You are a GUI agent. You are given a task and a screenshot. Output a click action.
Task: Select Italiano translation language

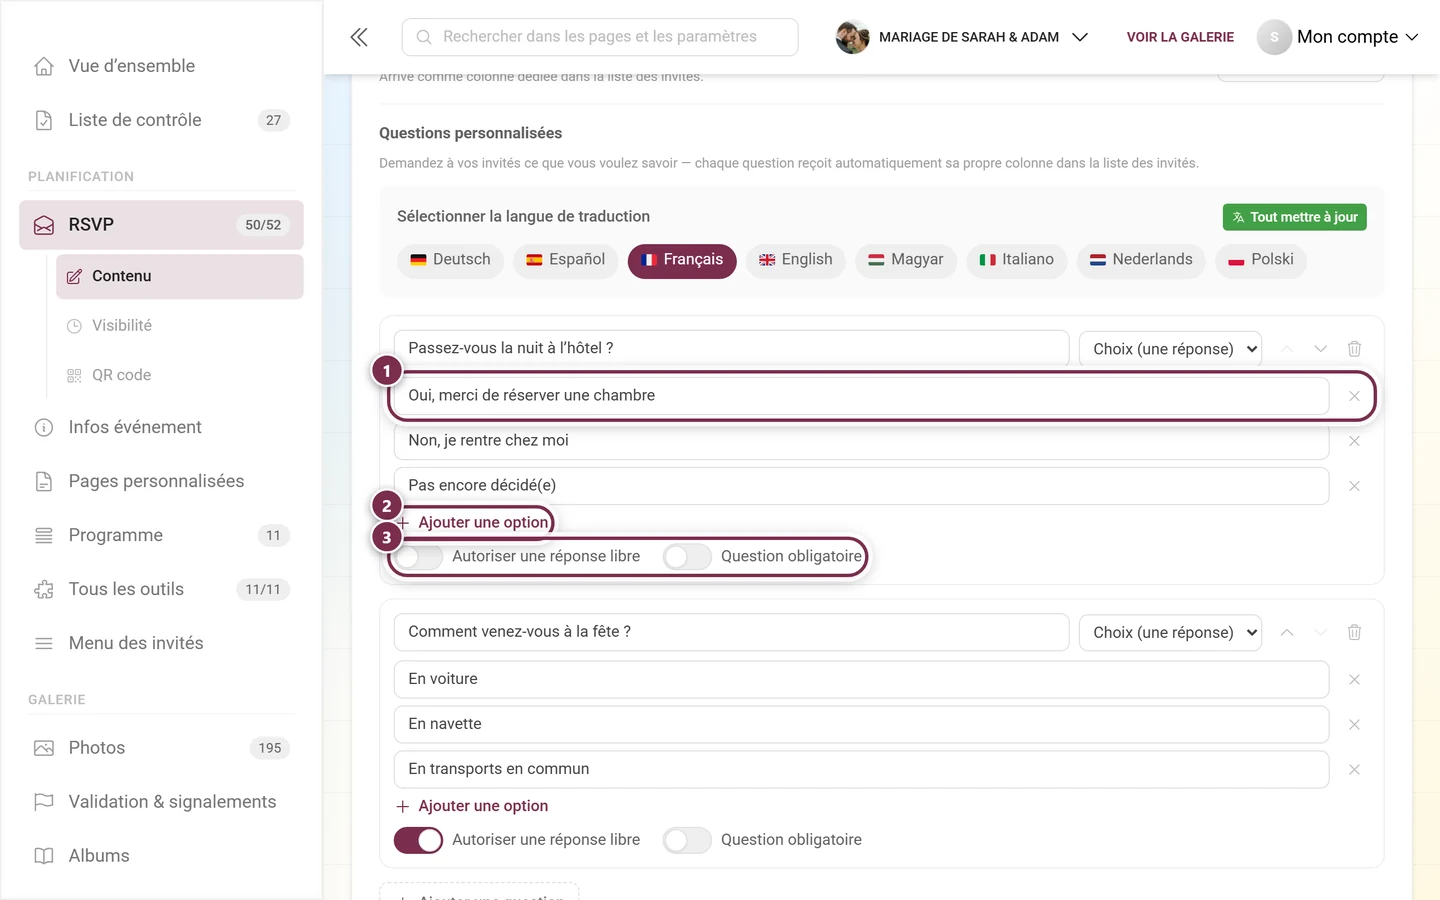pyautogui.click(x=1016, y=260)
